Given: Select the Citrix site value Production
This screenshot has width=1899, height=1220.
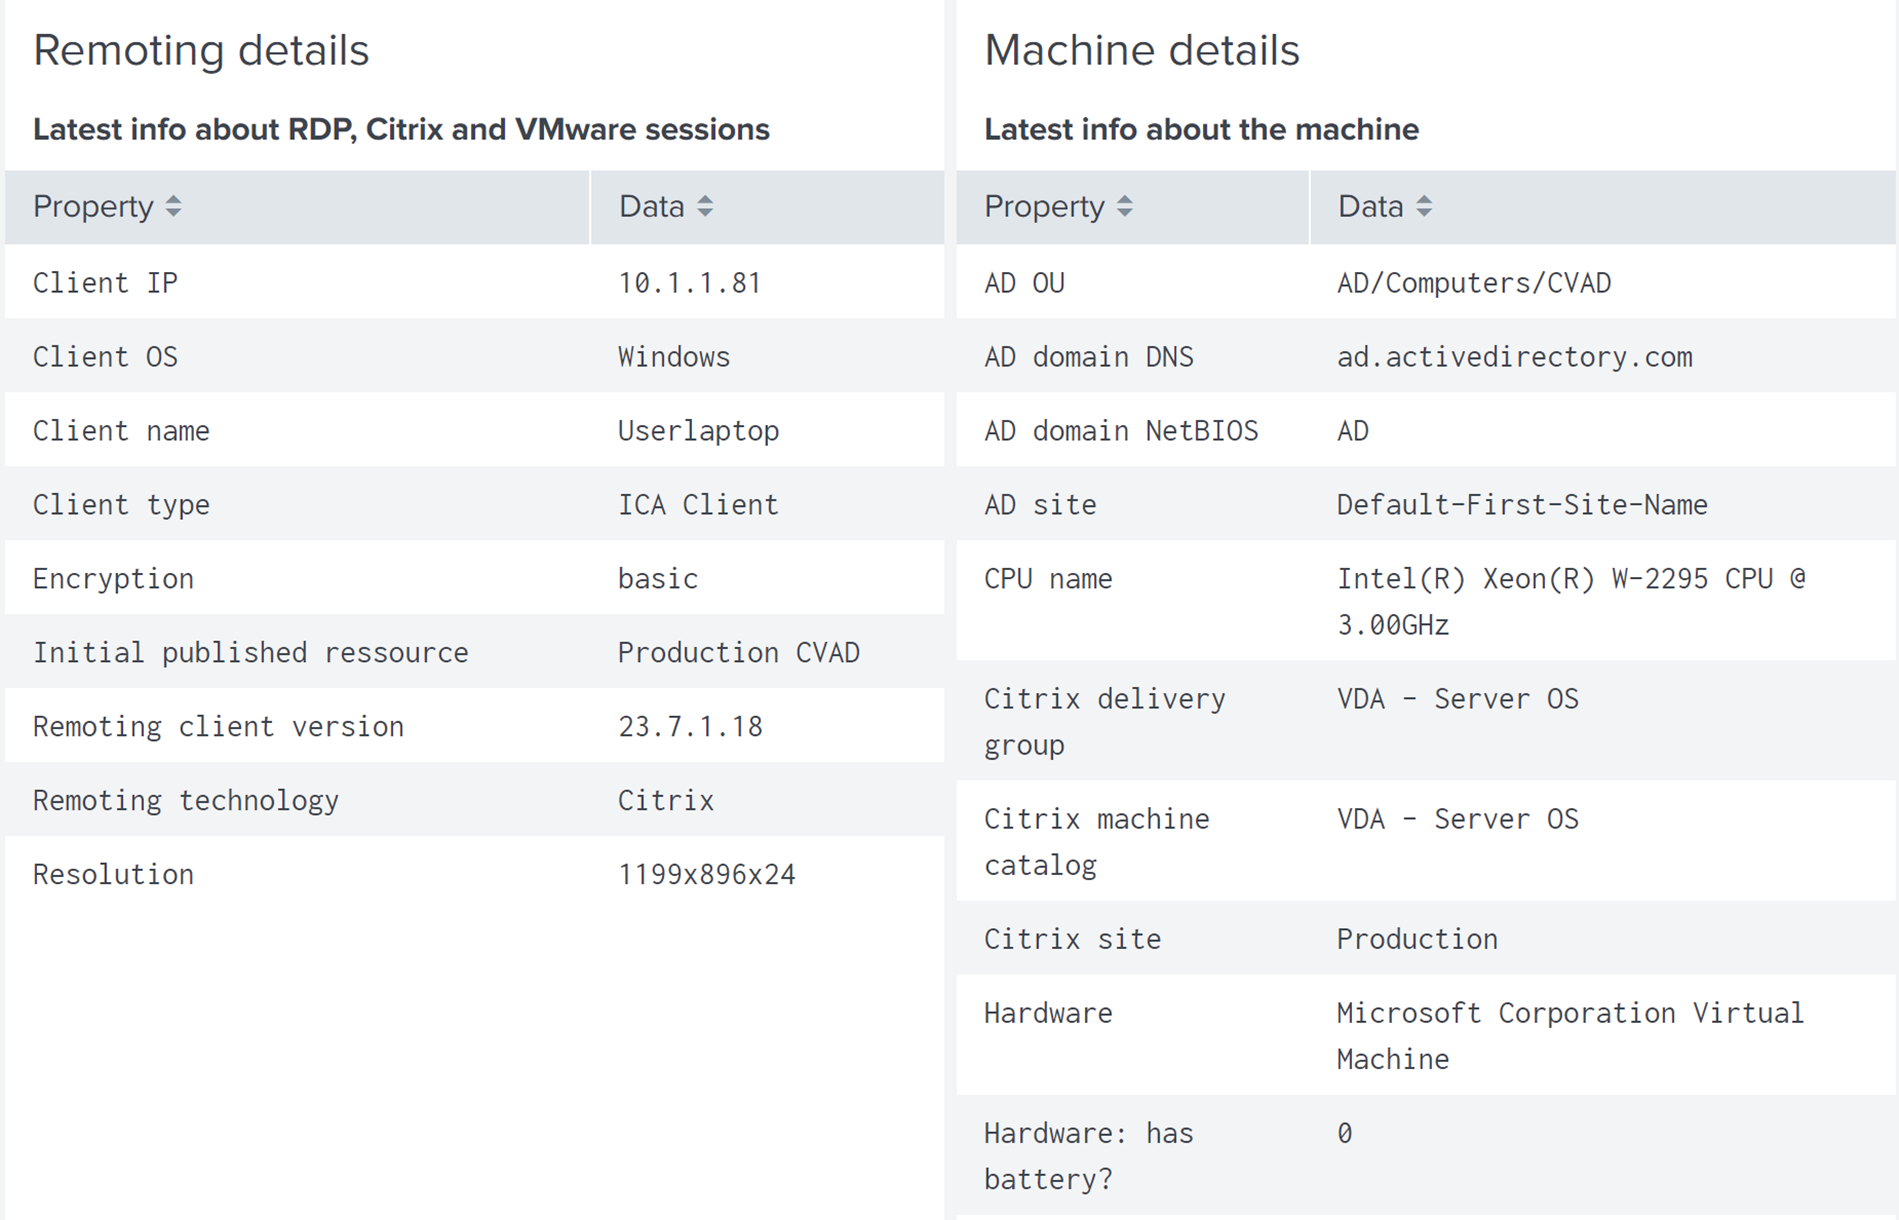Looking at the screenshot, I should (1417, 939).
